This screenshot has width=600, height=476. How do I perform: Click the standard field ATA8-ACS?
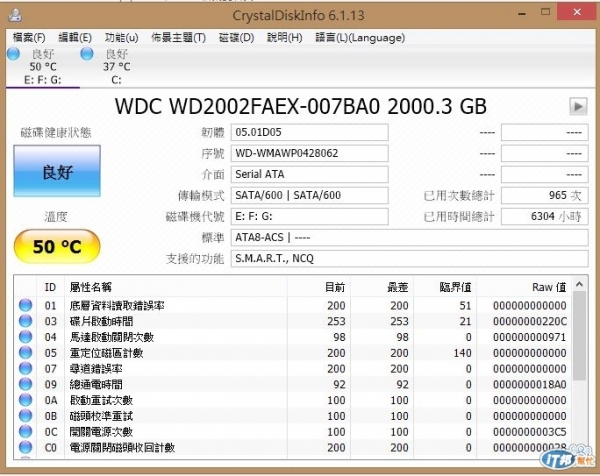point(409,238)
